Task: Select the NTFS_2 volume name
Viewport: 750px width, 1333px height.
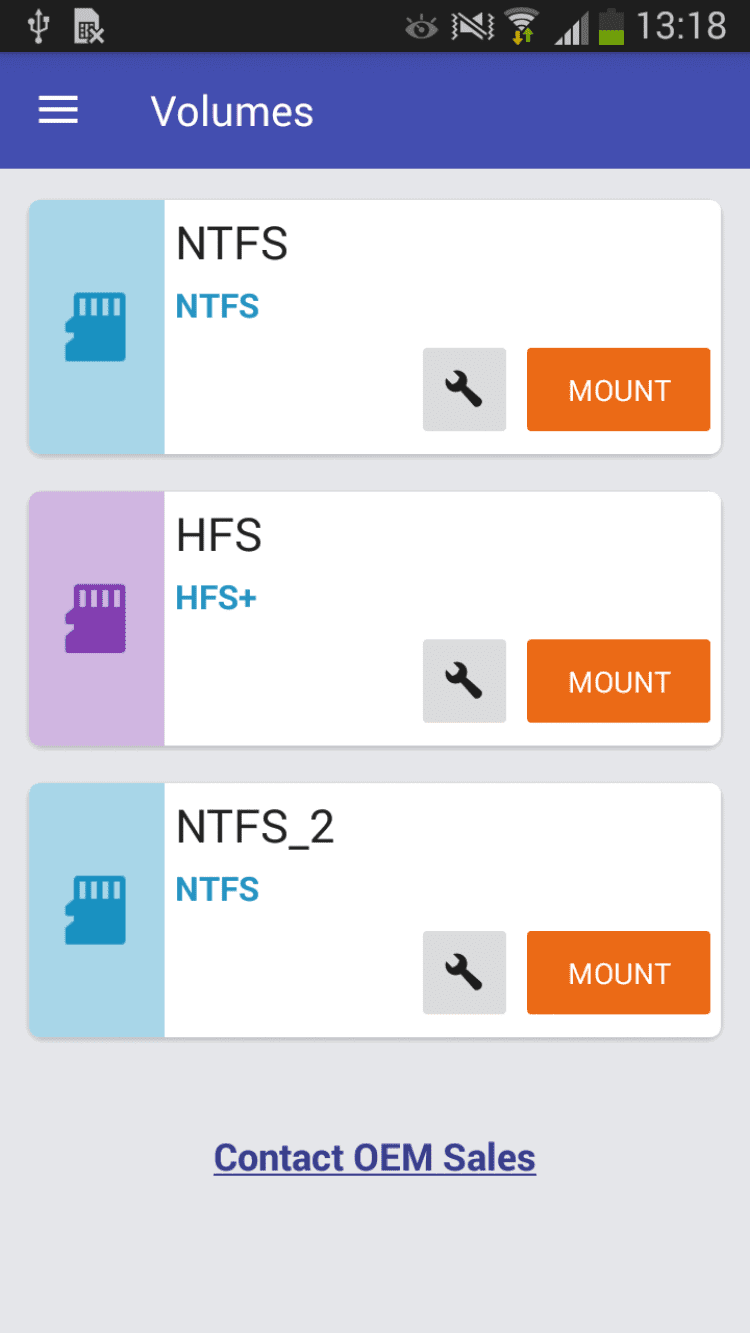Action: tap(255, 828)
